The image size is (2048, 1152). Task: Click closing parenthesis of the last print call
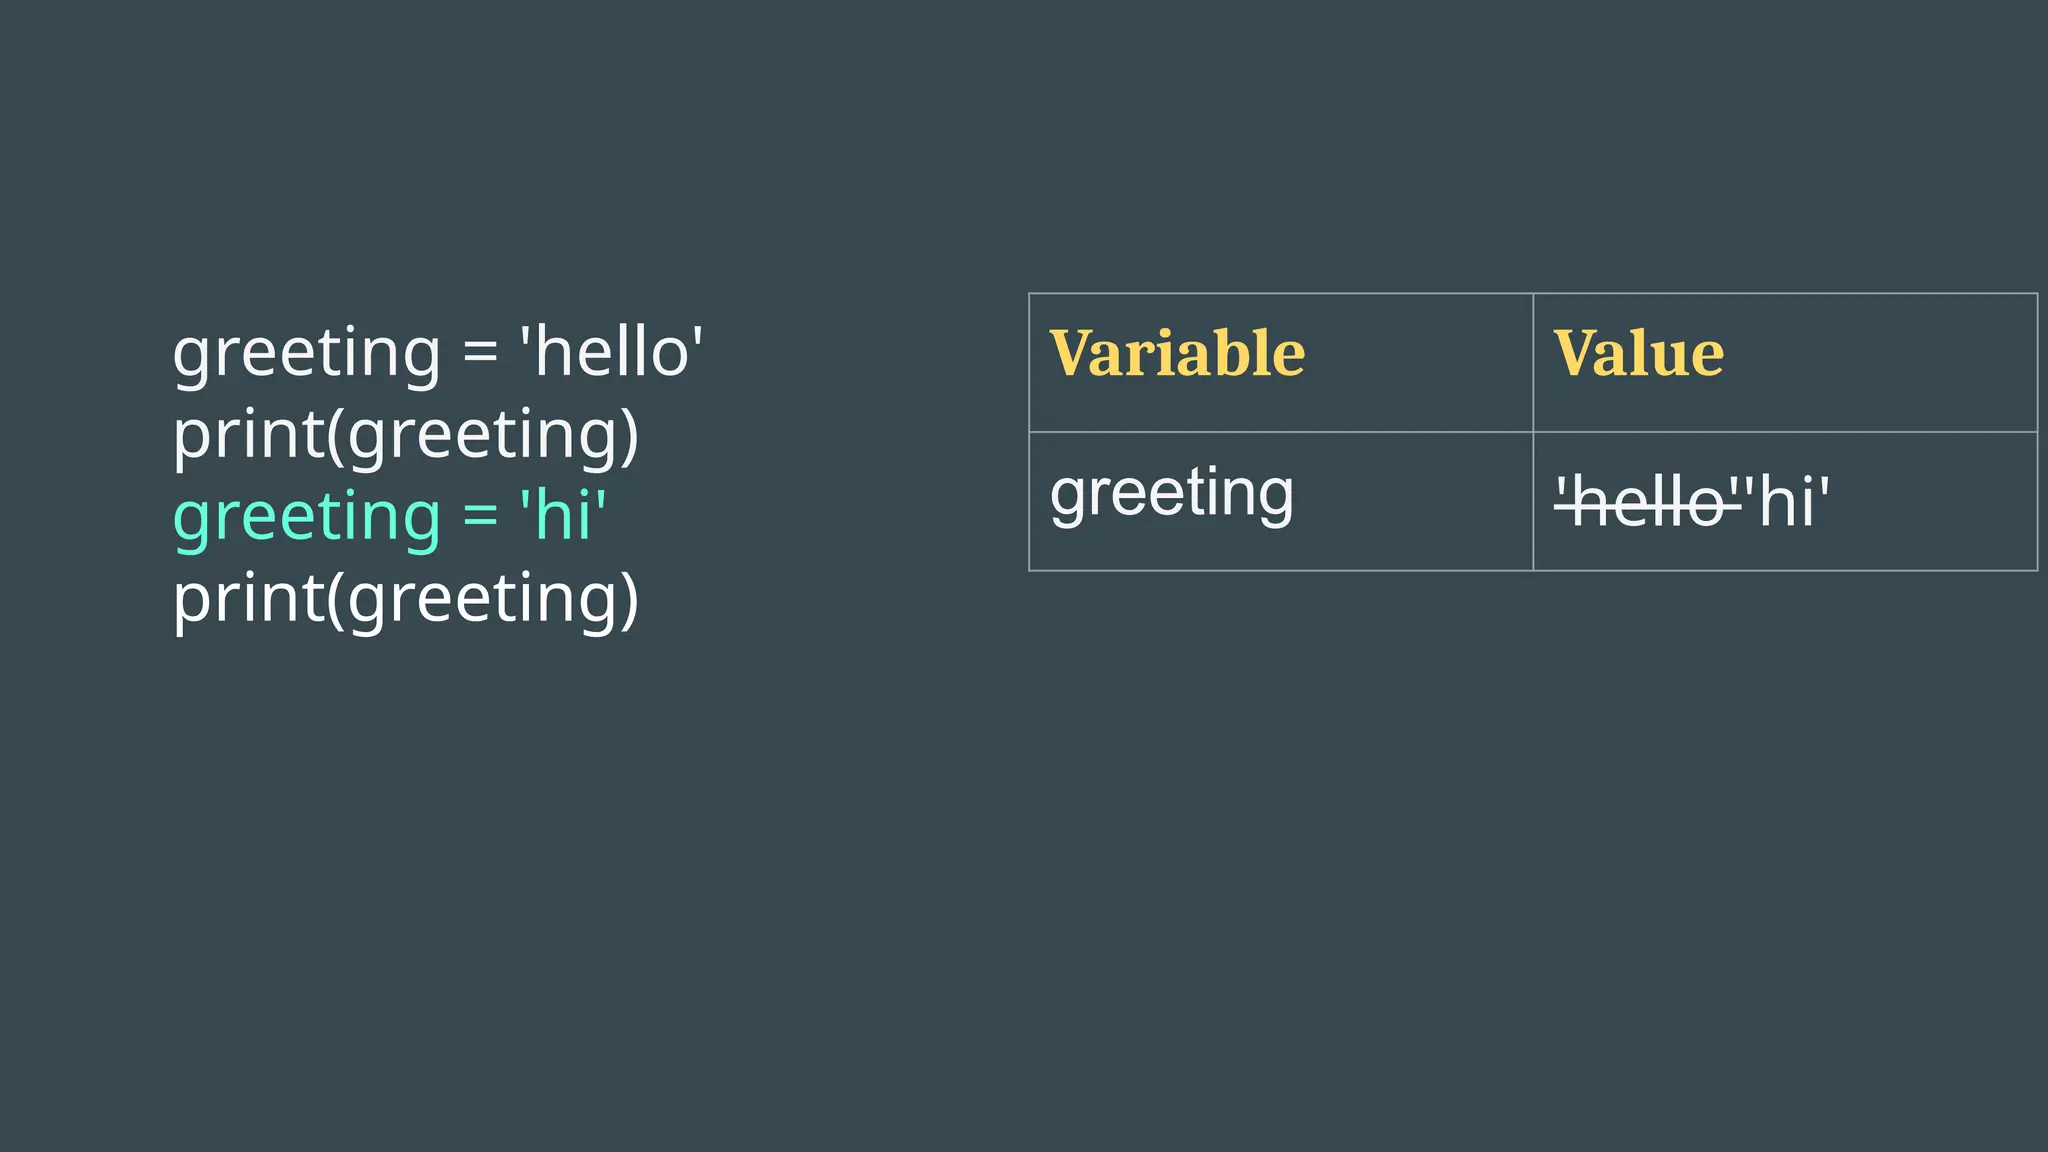pyautogui.click(x=629, y=600)
